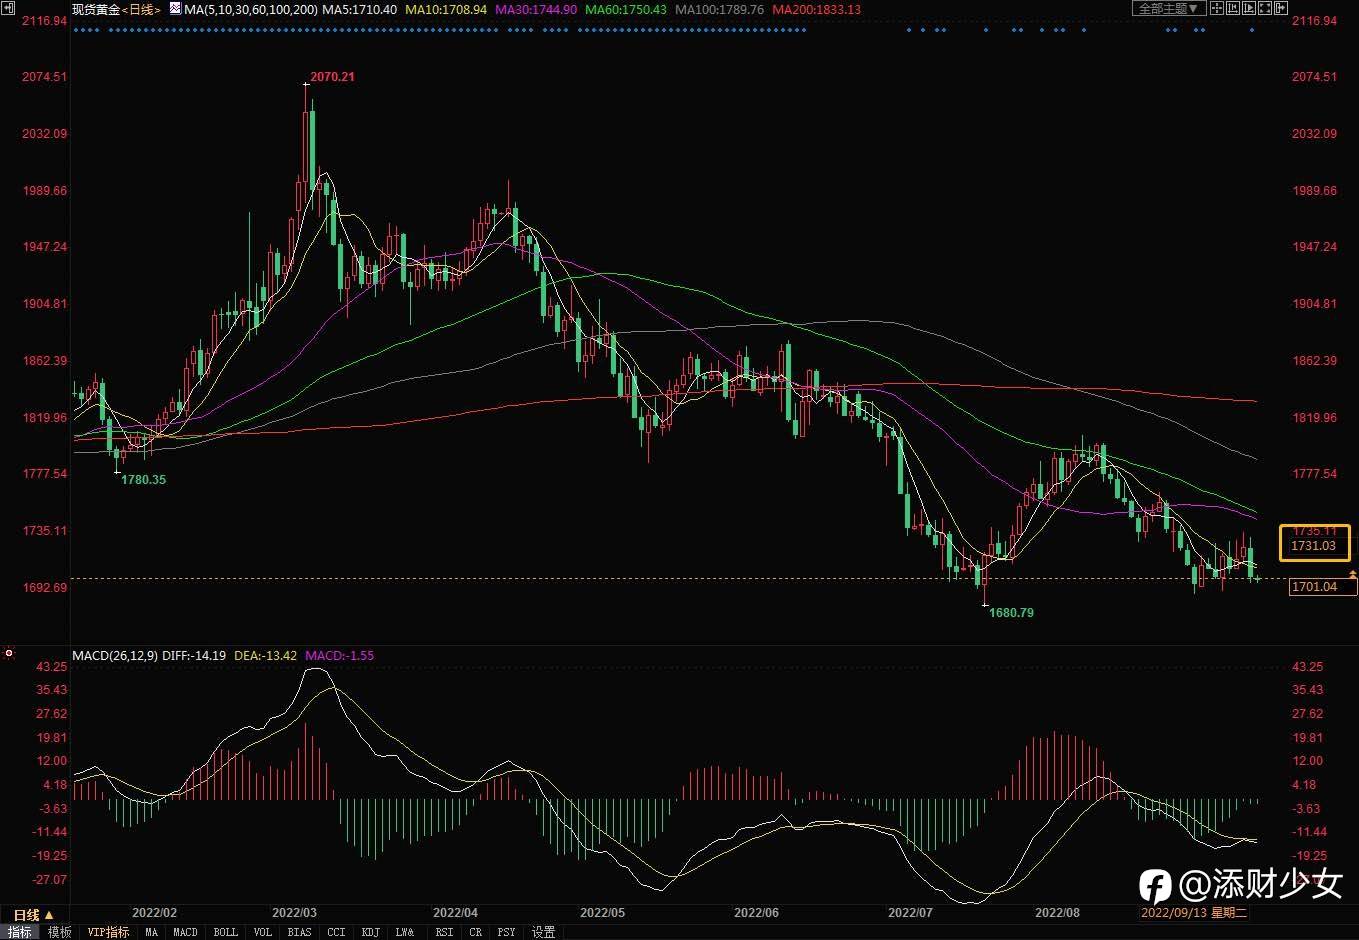Click the 1680.79 low price annotation

click(1011, 612)
